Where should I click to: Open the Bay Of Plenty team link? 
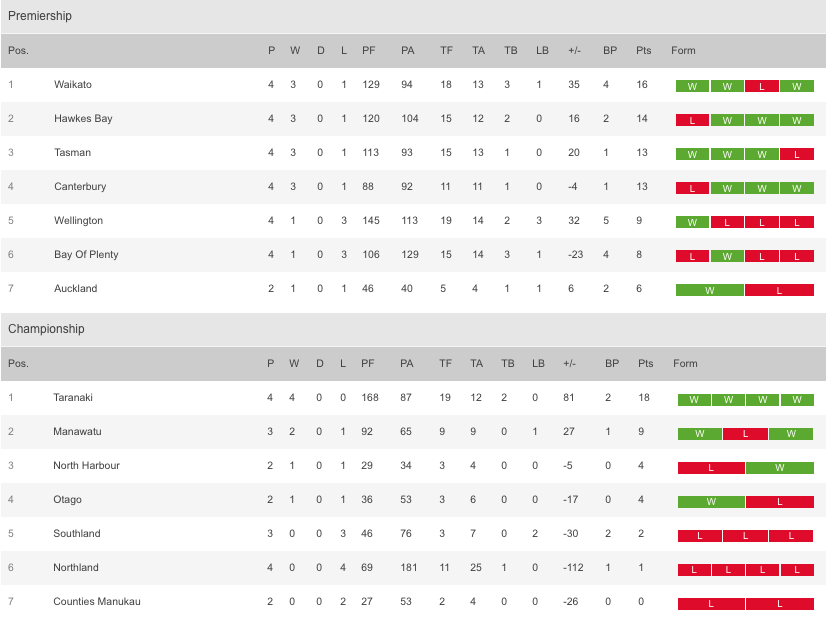point(86,255)
